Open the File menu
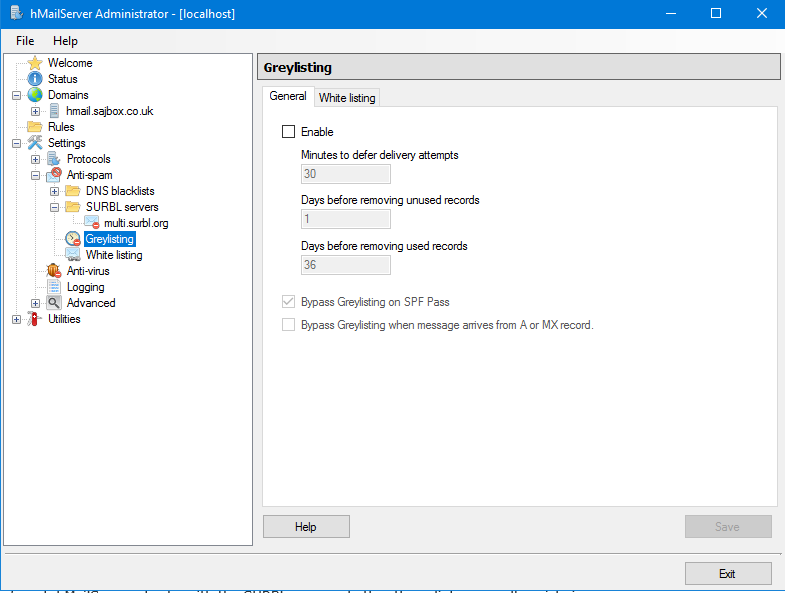This screenshot has height=593, width=785. 25,41
